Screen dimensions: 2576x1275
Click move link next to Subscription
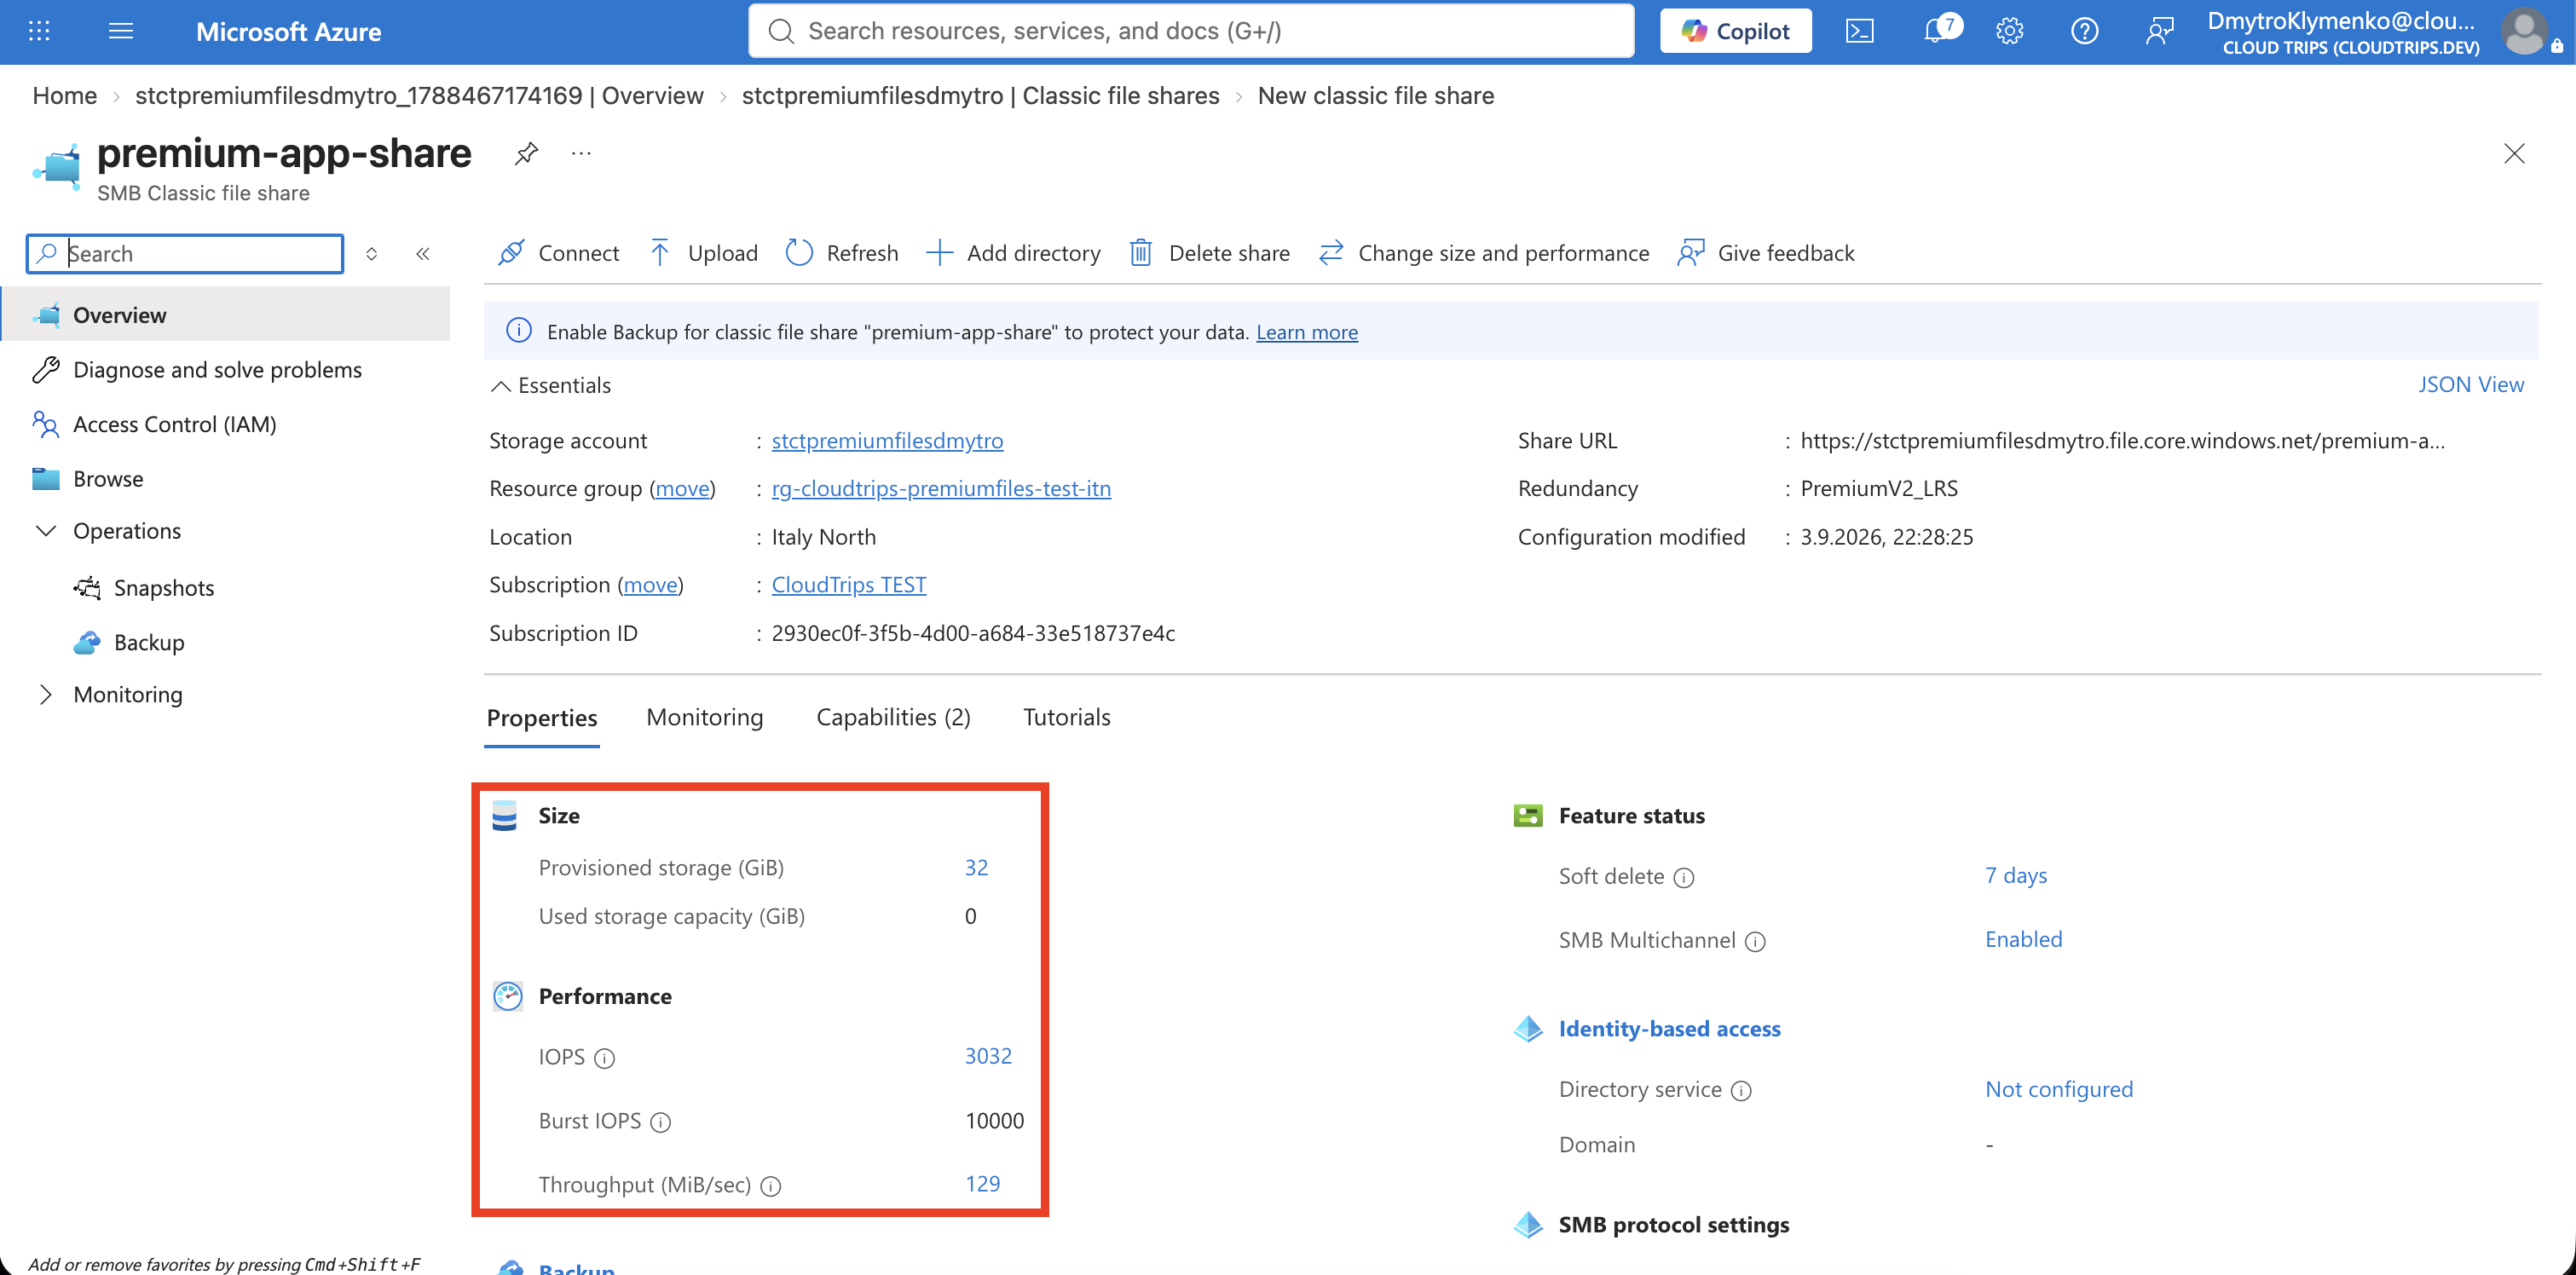650,585
